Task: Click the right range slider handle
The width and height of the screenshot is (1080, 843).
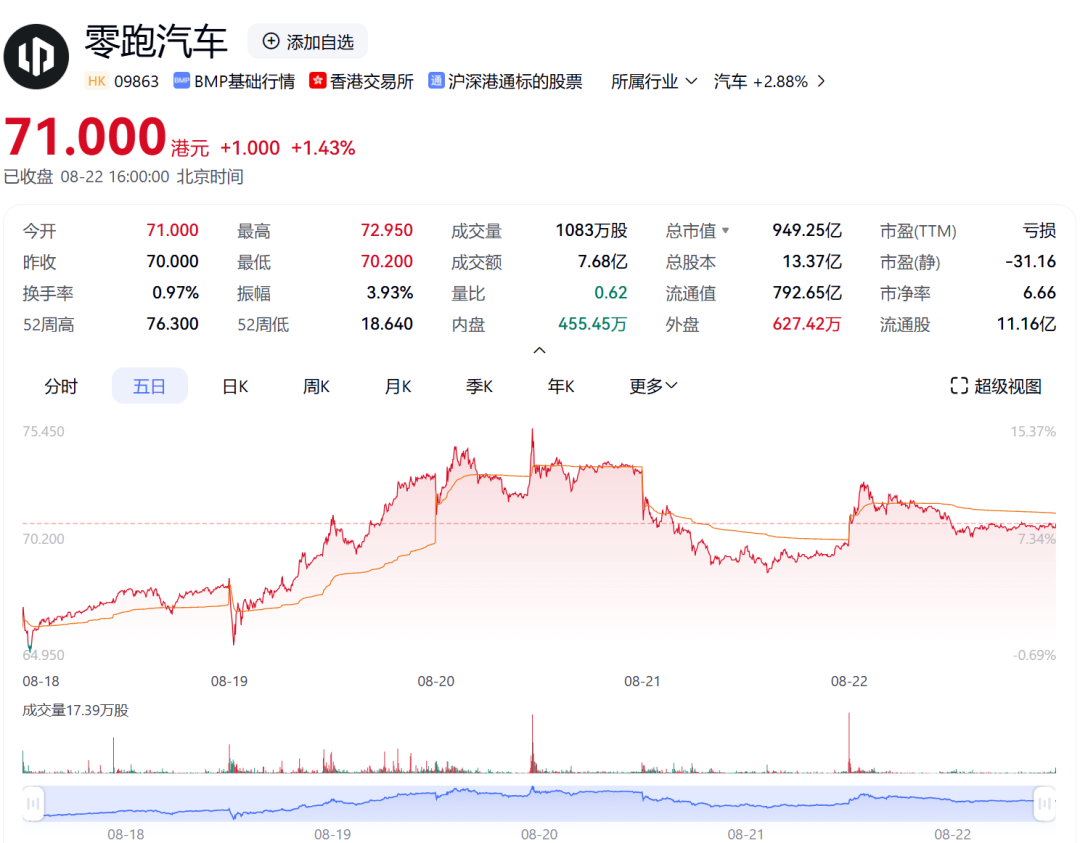Action: [1045, 803]
